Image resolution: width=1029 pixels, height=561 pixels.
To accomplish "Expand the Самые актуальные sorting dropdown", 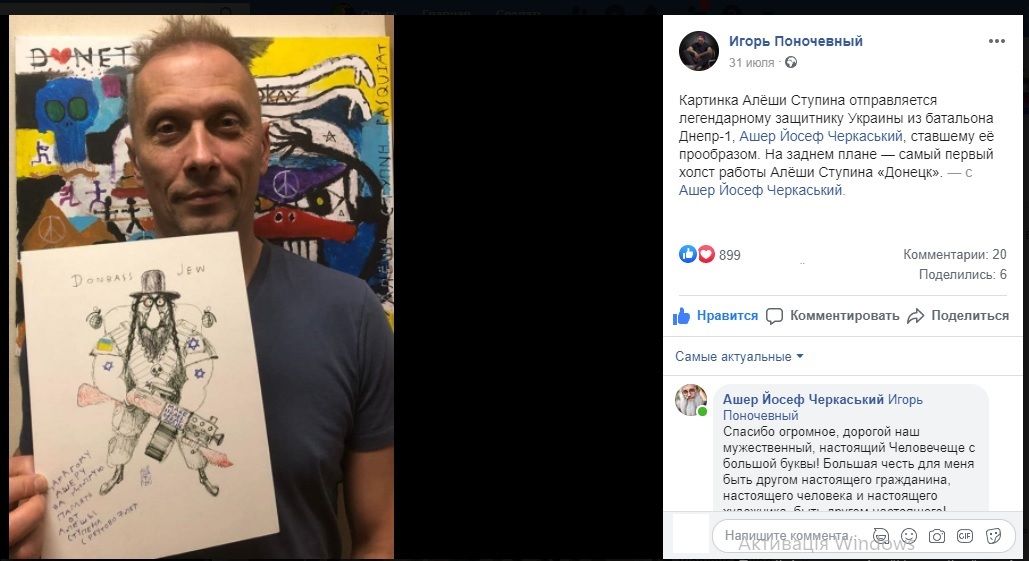I will coord(739,356).
